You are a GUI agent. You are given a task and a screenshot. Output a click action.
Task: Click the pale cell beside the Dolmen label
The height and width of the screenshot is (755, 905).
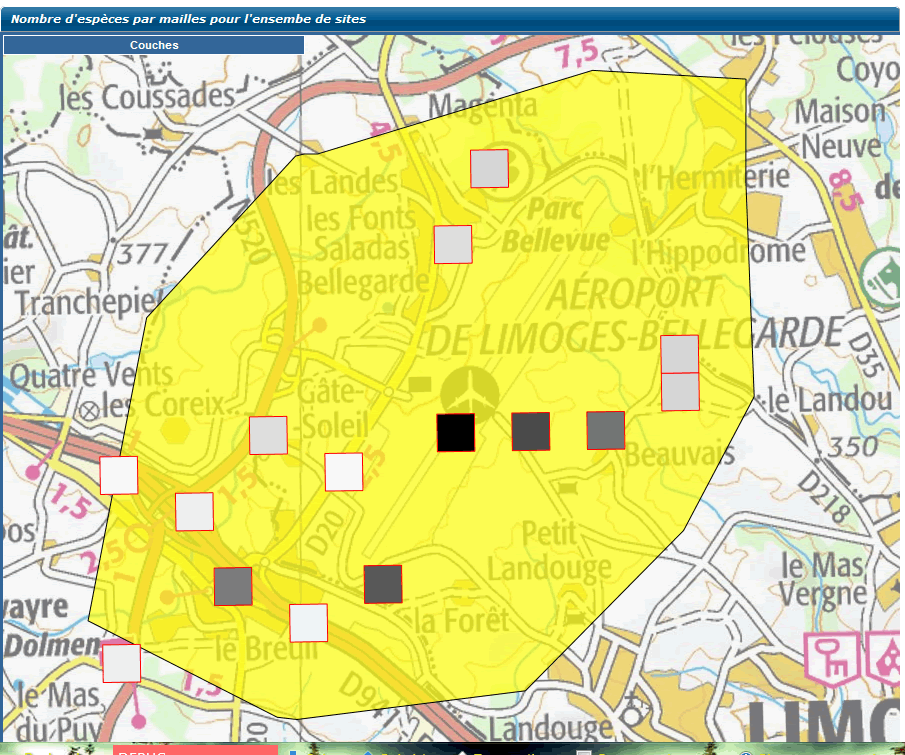(122, 663)
